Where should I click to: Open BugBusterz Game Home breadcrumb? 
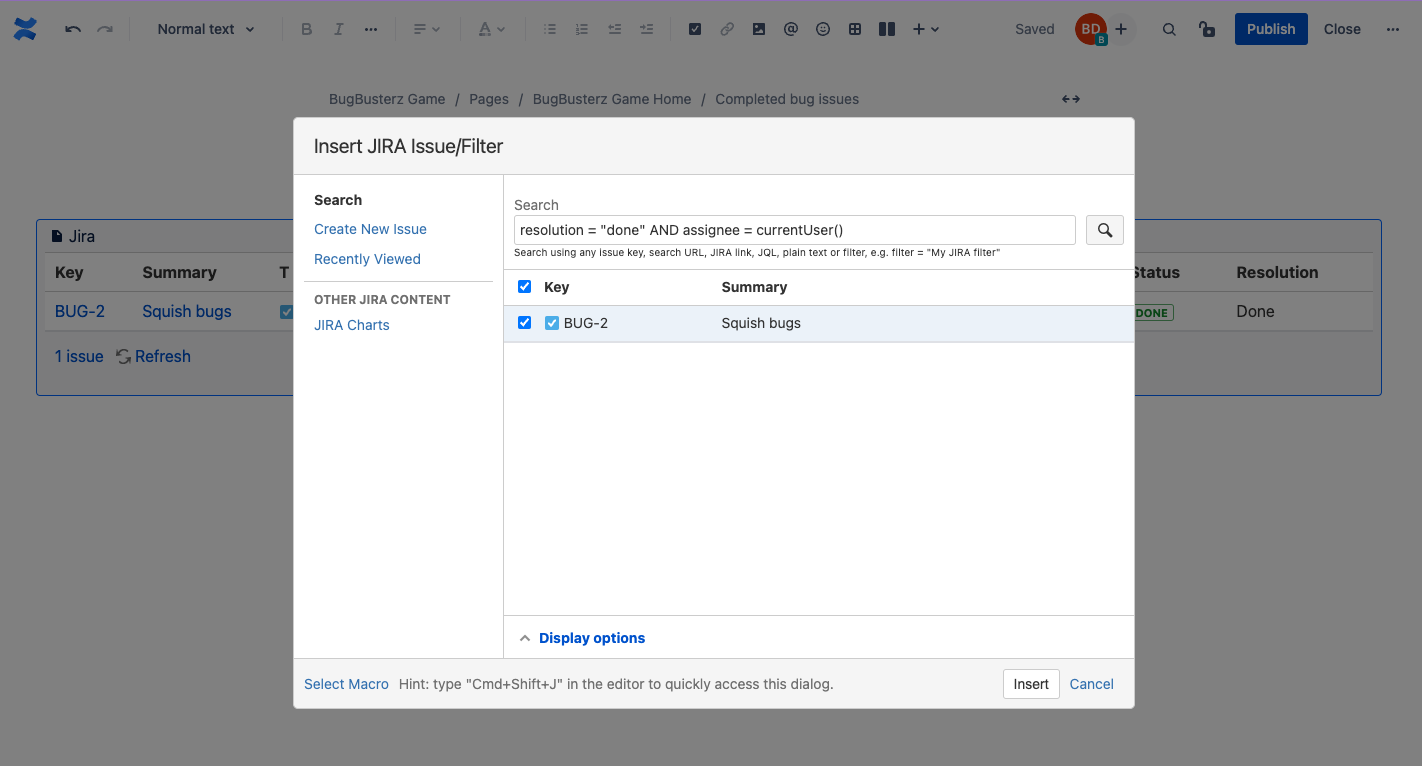coord(612,99)
